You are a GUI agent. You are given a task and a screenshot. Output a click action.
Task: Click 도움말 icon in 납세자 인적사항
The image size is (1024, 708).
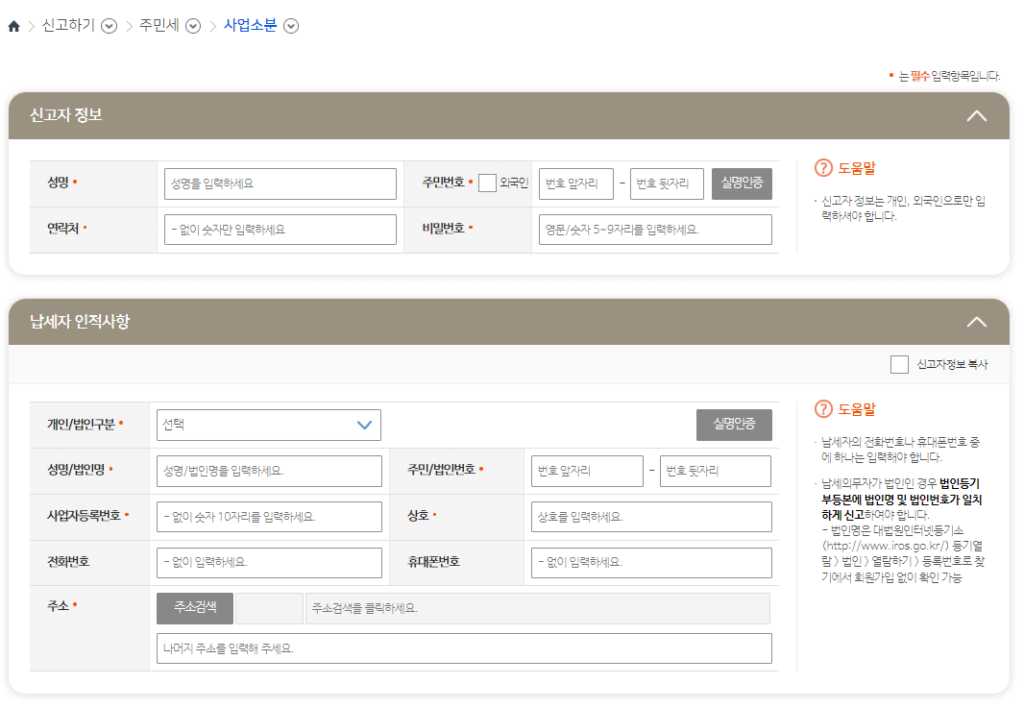(x=824, y=410)
